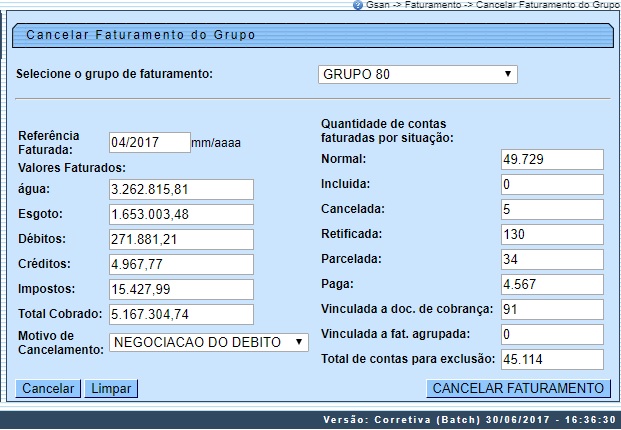This screenshot has height=430, width=621.
Task: Focus the Referência Faturada field 04/2017
Action: [x=150, y=143]
